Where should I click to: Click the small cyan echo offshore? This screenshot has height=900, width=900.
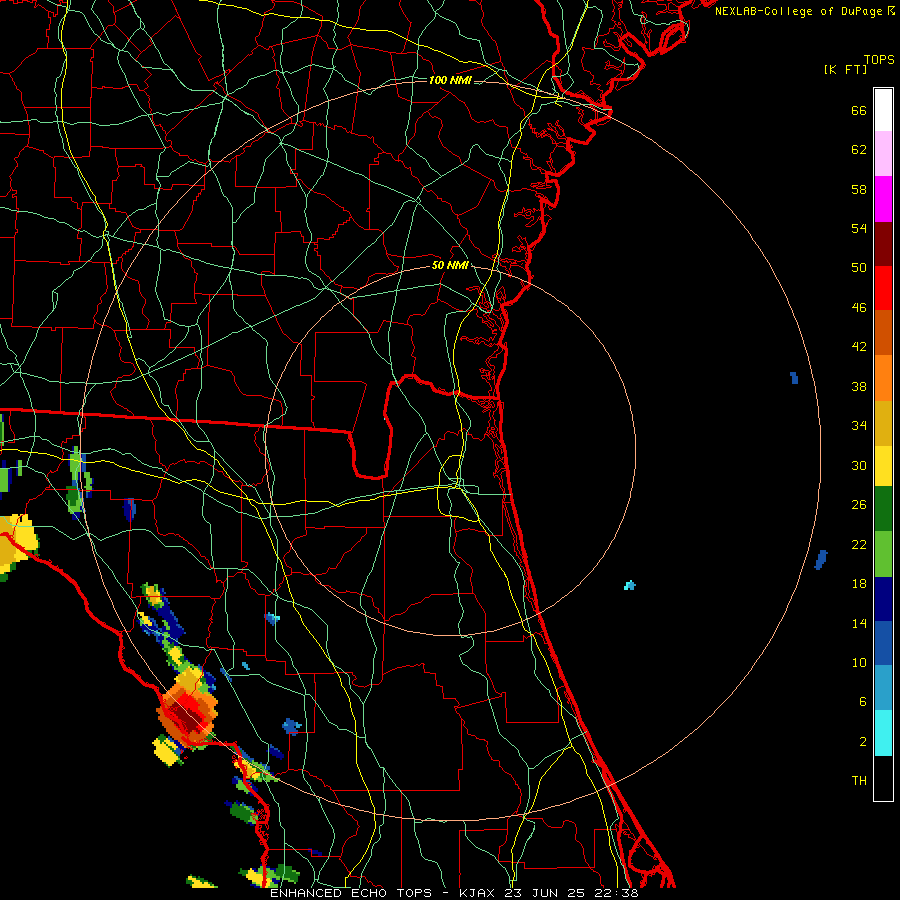coord(630,585)
